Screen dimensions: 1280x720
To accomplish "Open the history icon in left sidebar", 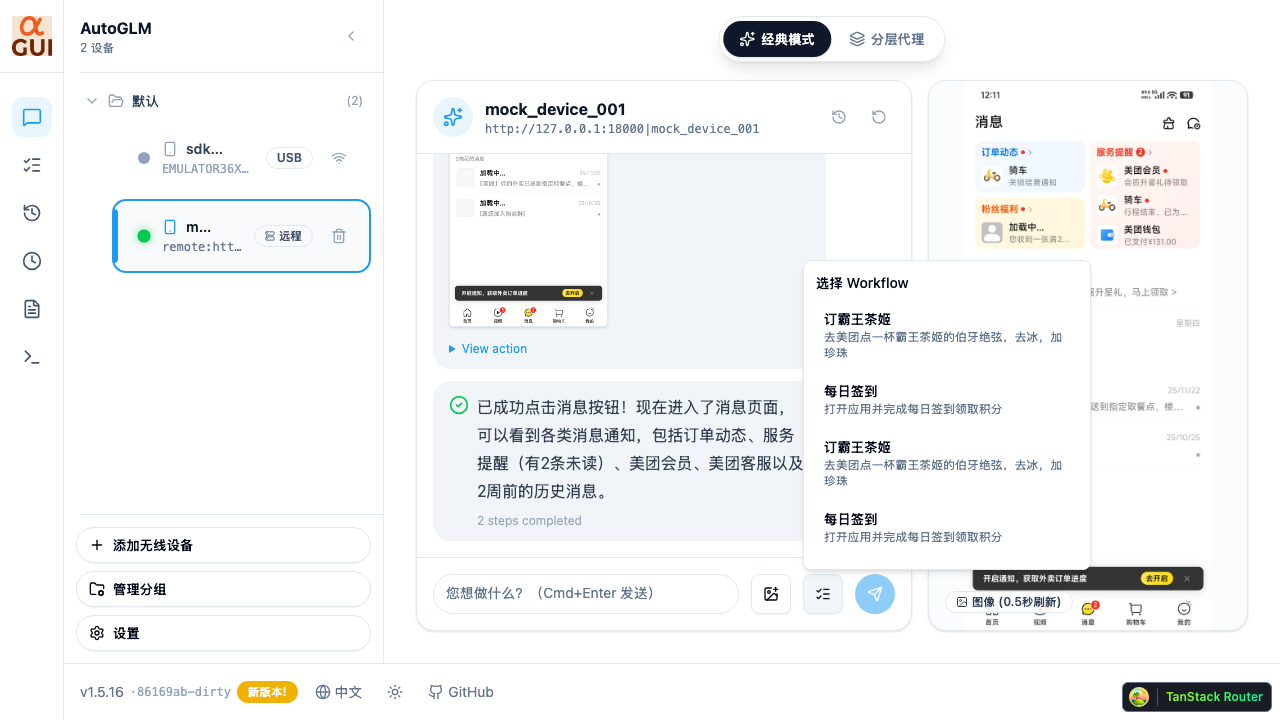I will coord(32,213).
